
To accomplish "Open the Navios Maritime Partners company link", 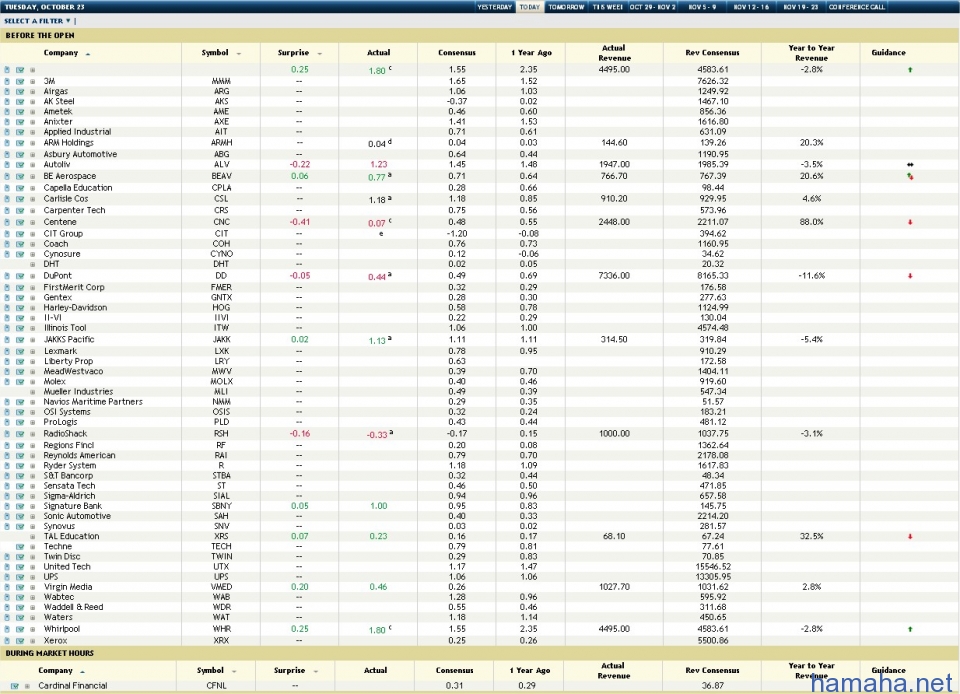I will [93, 402].
